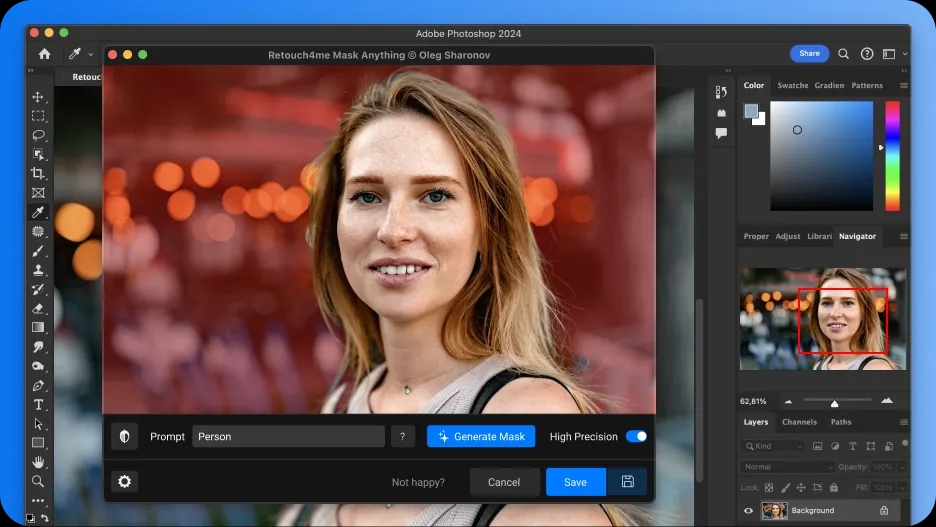Toggle filter for pixel layers
The width and height of the screenshot is (936, 527).
817,446
